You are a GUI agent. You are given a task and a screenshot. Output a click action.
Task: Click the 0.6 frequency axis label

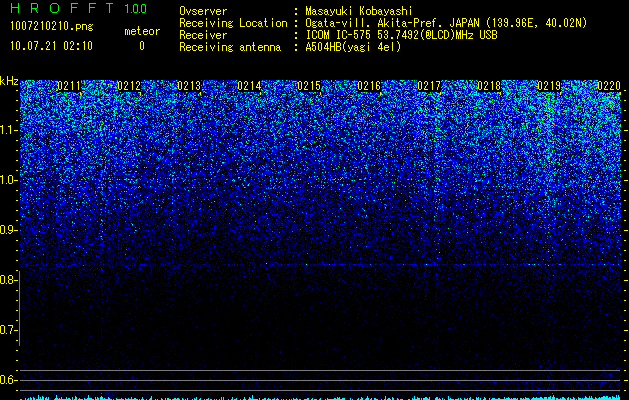pos(7,380)
